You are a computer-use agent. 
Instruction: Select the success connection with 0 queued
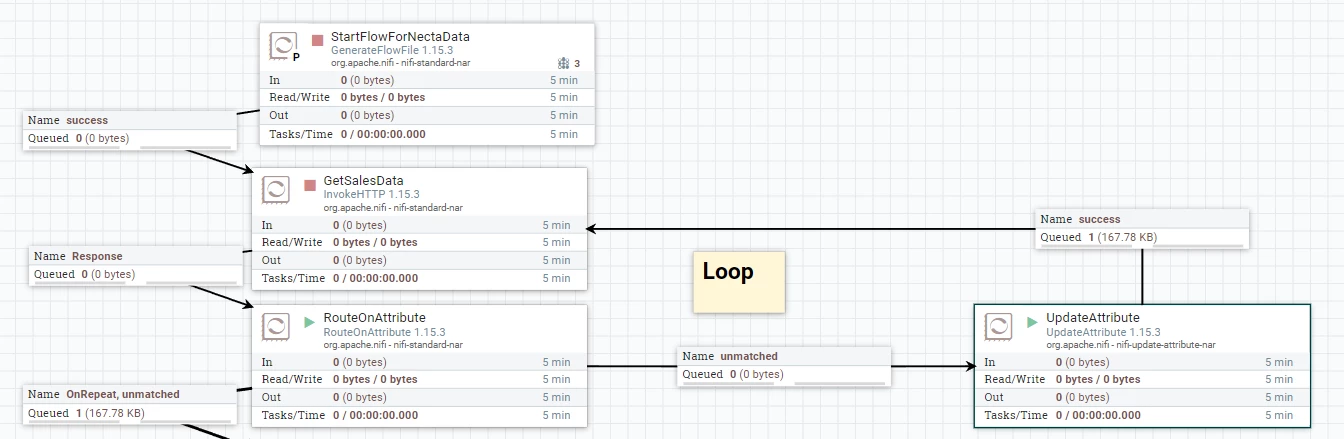[129, 129]
